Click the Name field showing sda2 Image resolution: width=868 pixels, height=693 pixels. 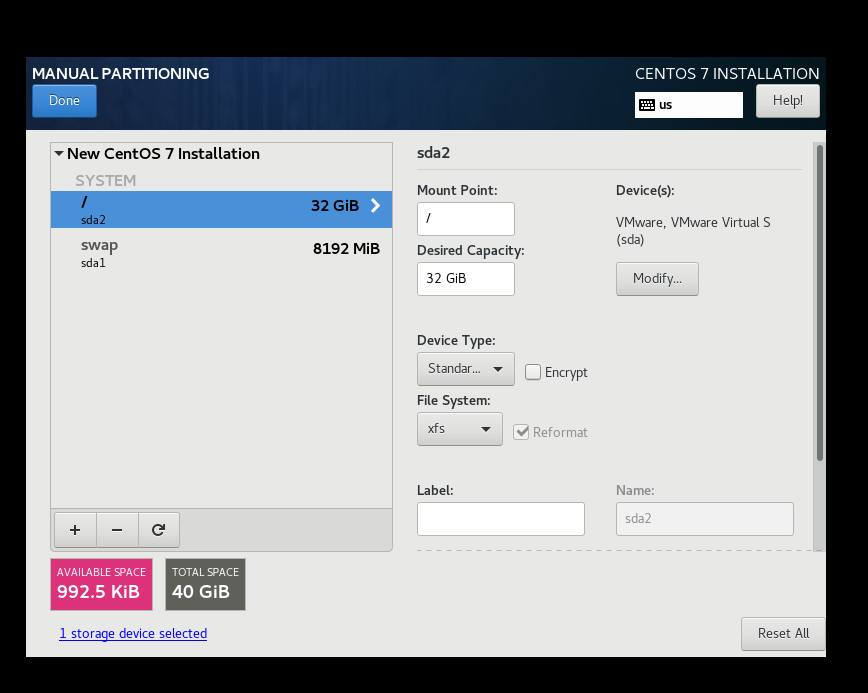pos(705,519)
